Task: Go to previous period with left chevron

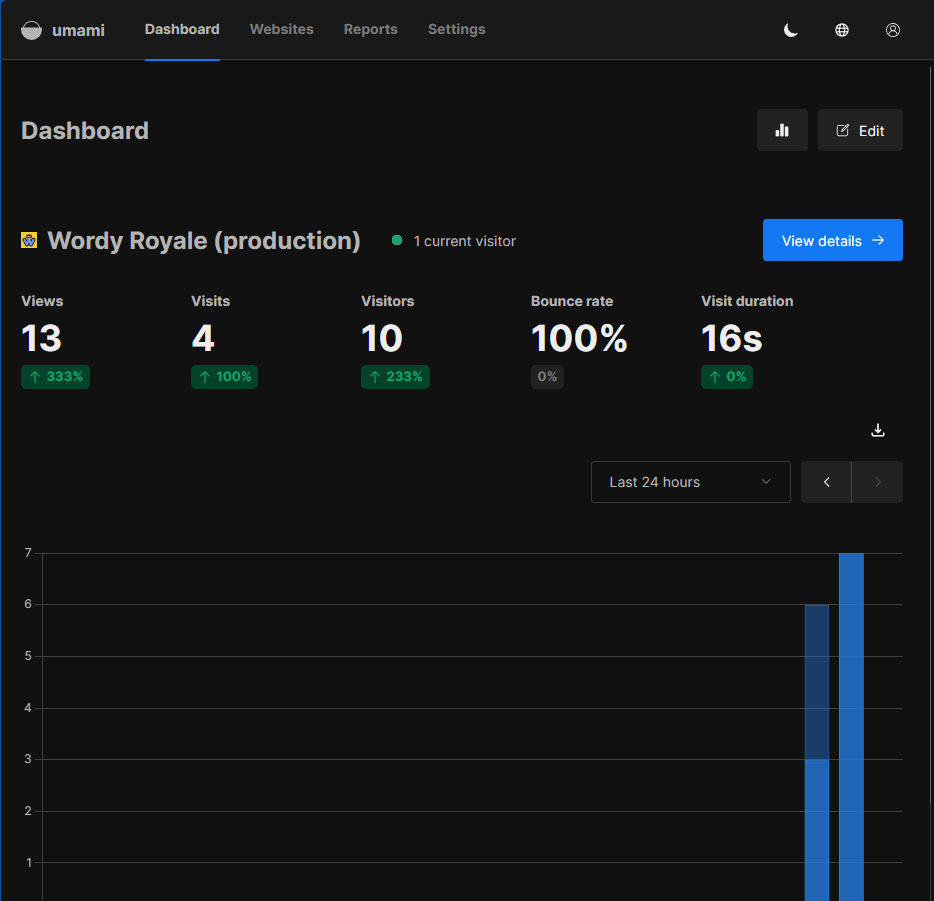Action: coord(826,482)
